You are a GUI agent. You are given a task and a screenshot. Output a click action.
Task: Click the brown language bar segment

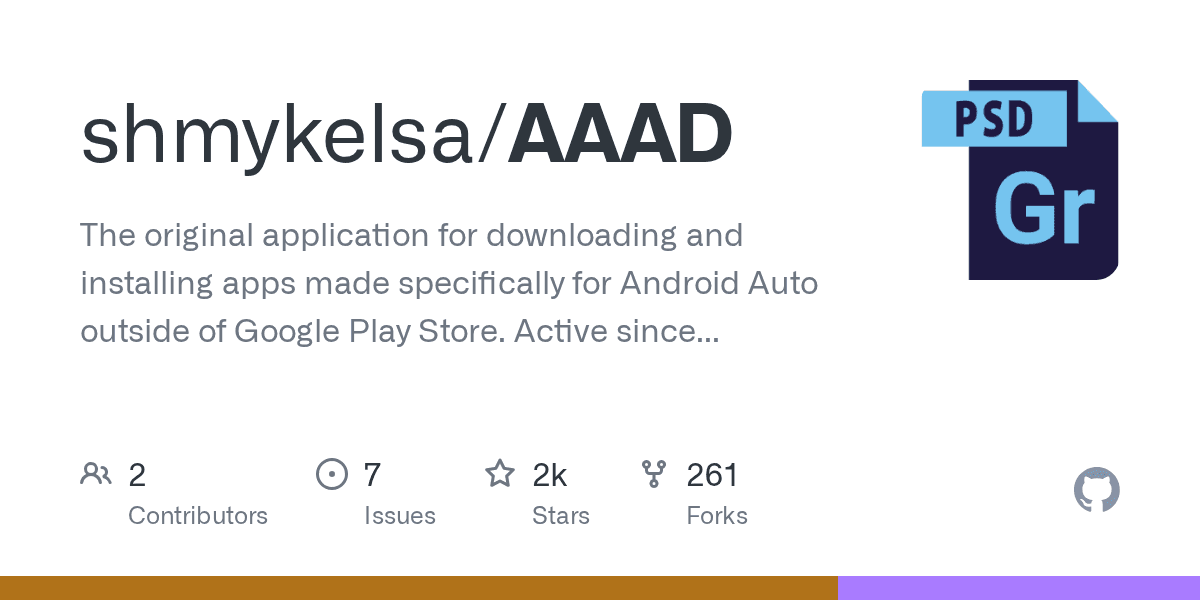(418, 588)
